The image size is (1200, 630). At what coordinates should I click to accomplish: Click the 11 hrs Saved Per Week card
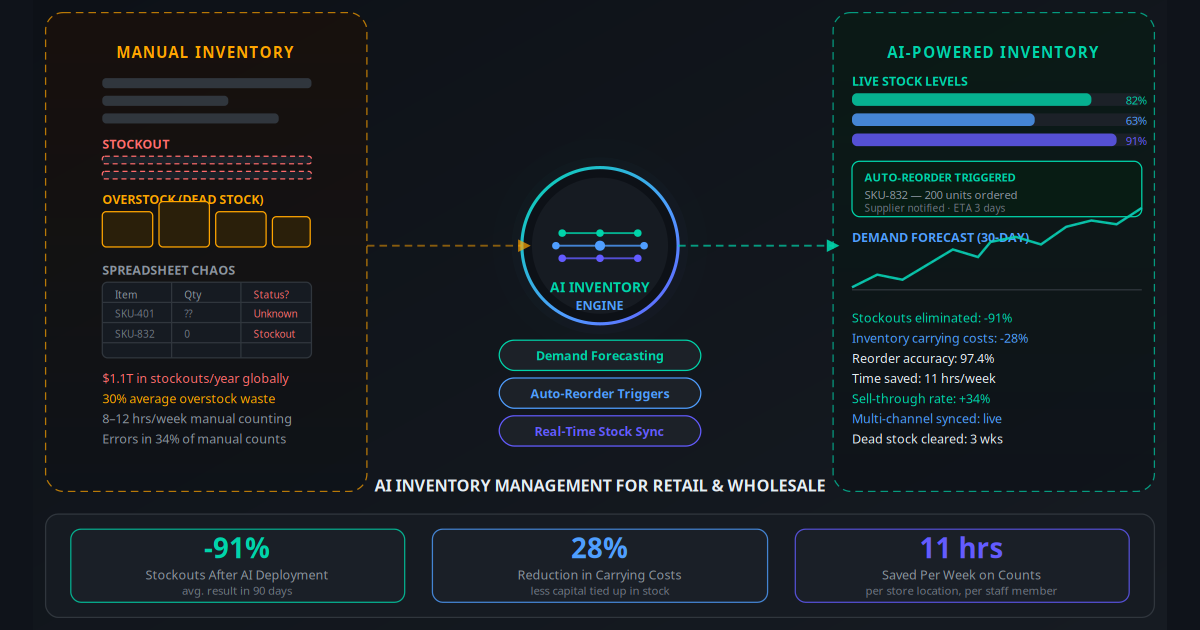pos(962,565)
